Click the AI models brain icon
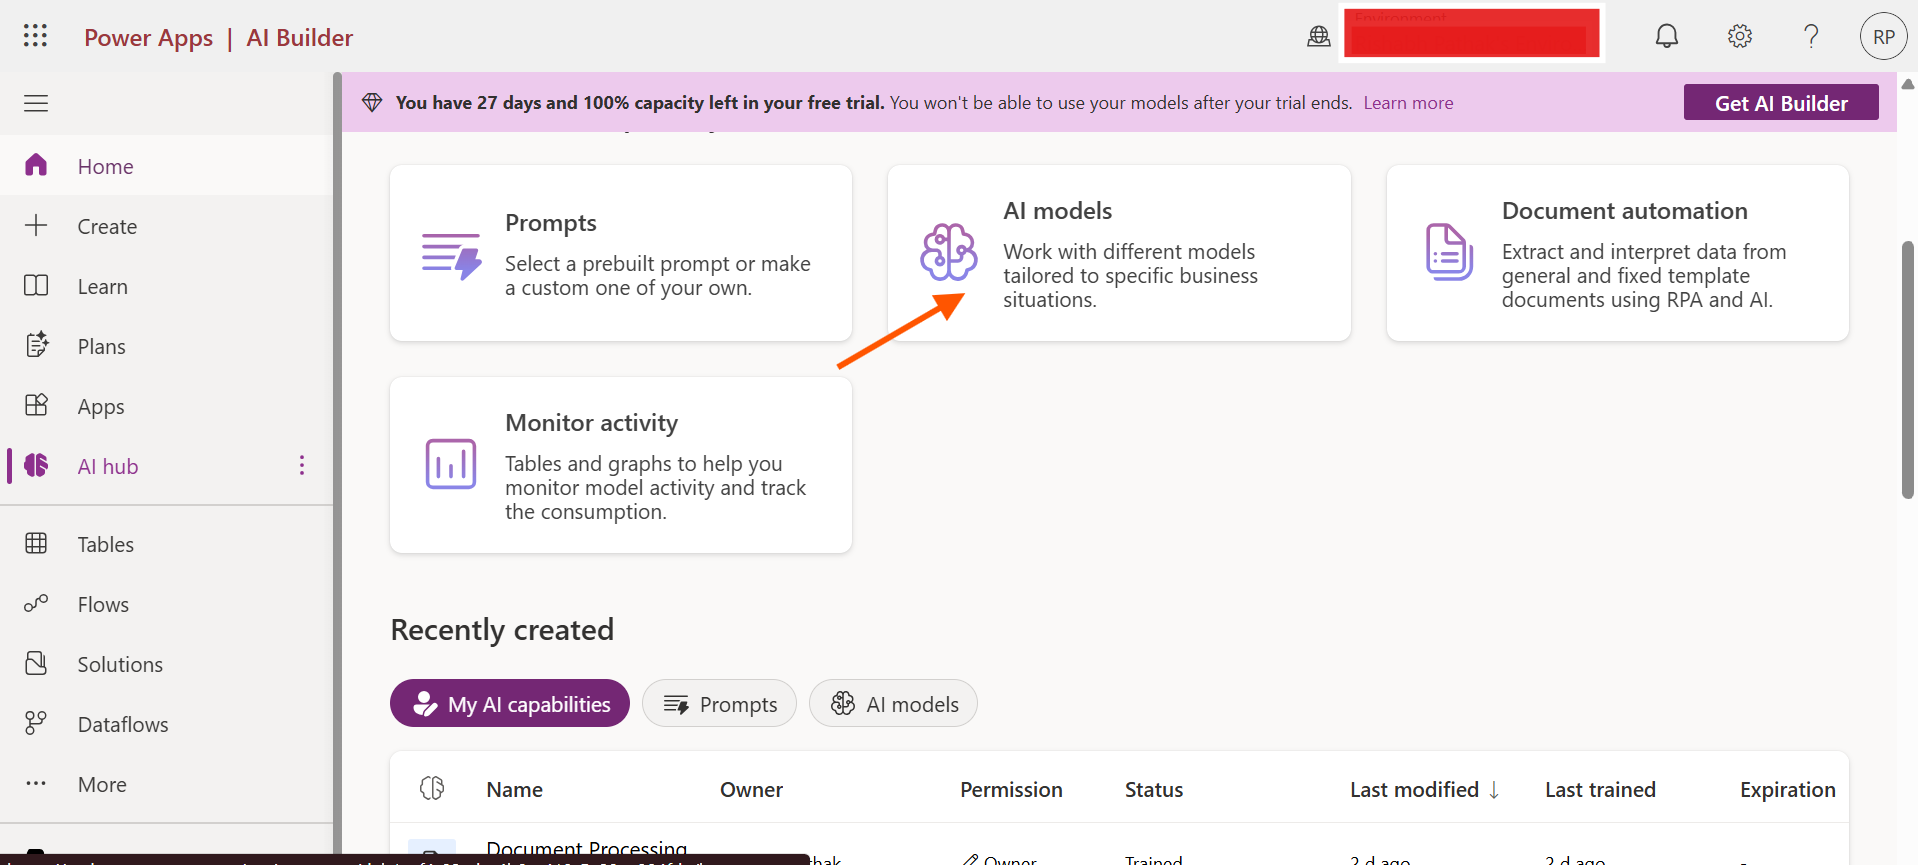 pos(948,252)
